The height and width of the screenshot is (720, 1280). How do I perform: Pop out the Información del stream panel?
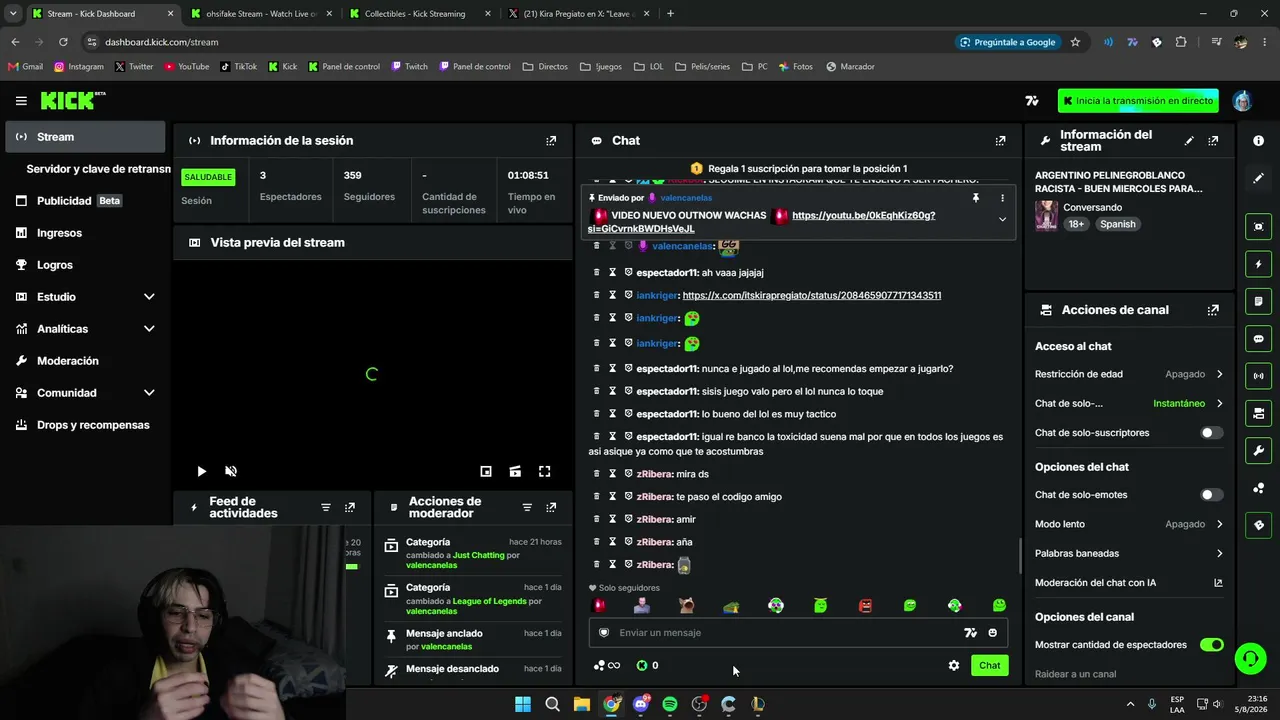tap(1213, 141)
